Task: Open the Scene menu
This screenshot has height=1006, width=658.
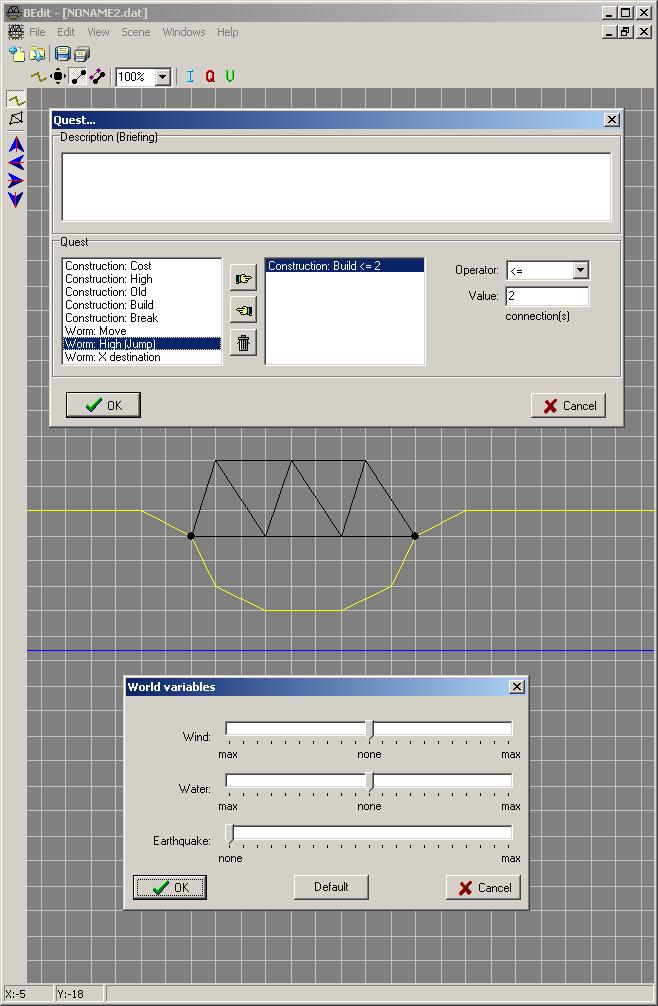Action: (136, 32)
